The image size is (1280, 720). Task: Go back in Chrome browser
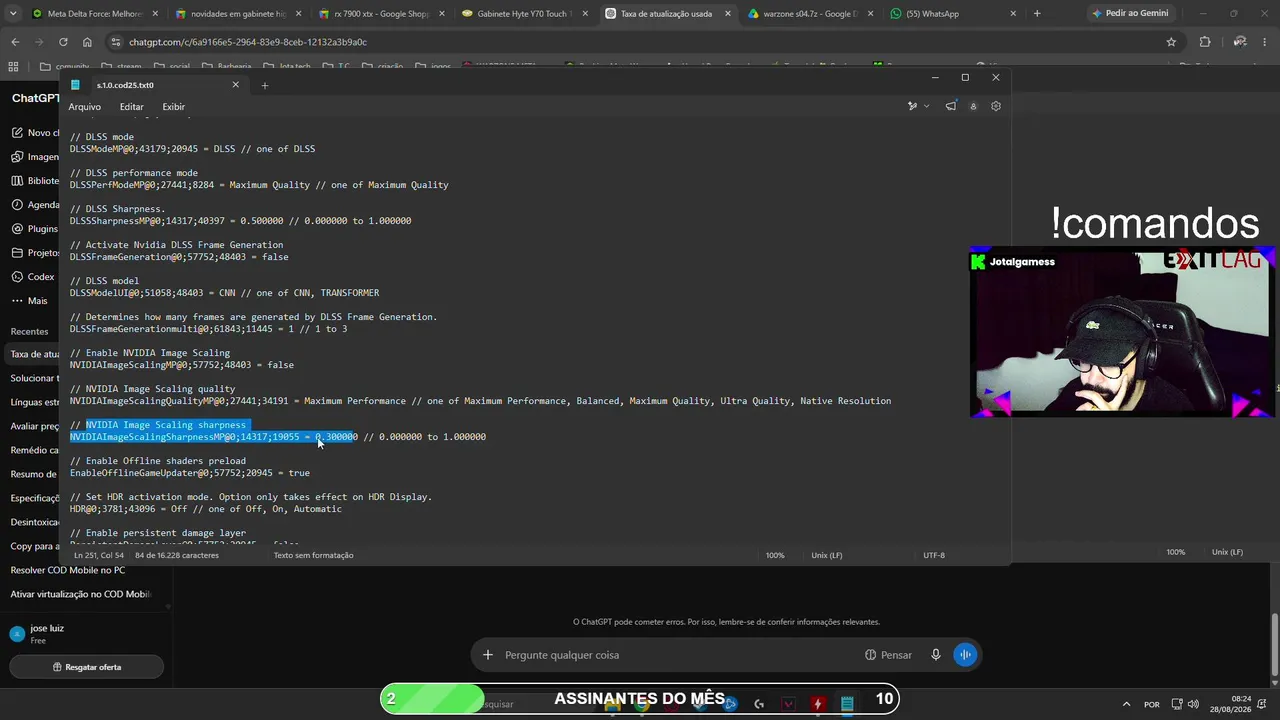point(15,42)
